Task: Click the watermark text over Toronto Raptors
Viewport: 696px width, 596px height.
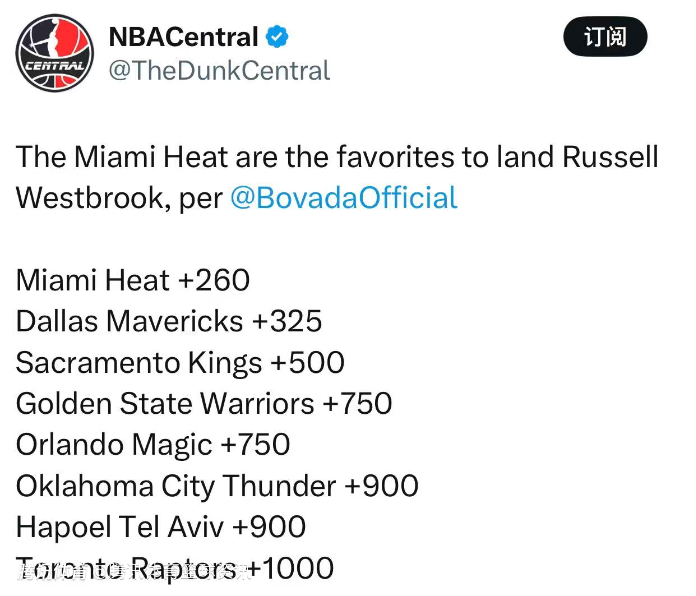Action: pos(134,573)
